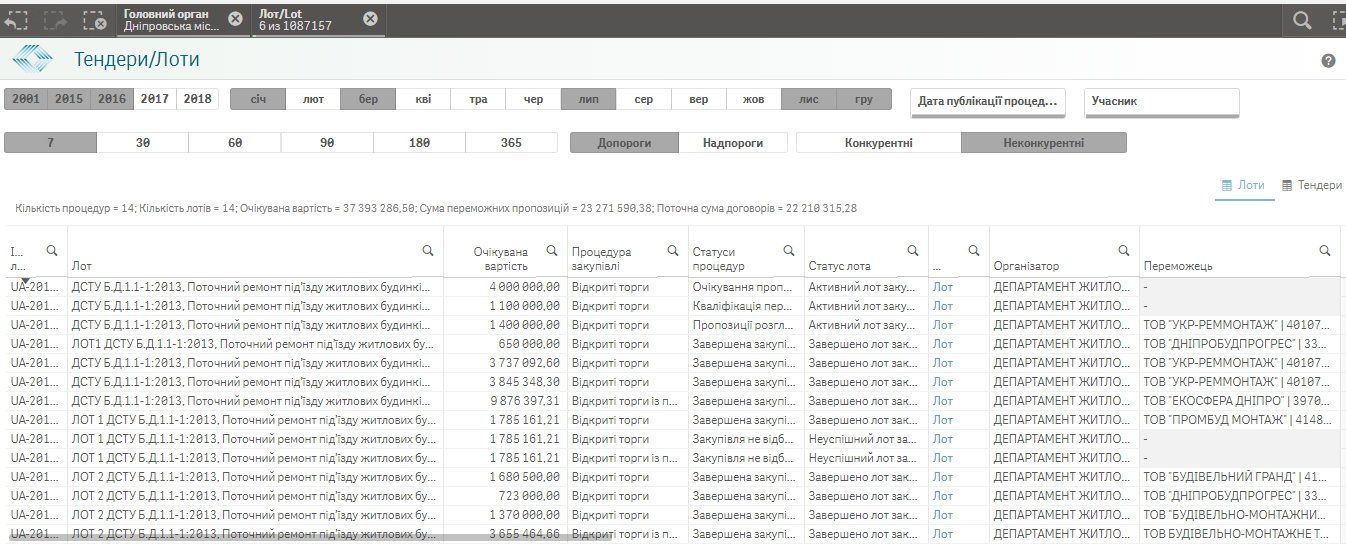Image resolution: width=1346 pixels, height=553 pixels.
Task: Enable the Конкурентні filter option
Action: point(878,143)
